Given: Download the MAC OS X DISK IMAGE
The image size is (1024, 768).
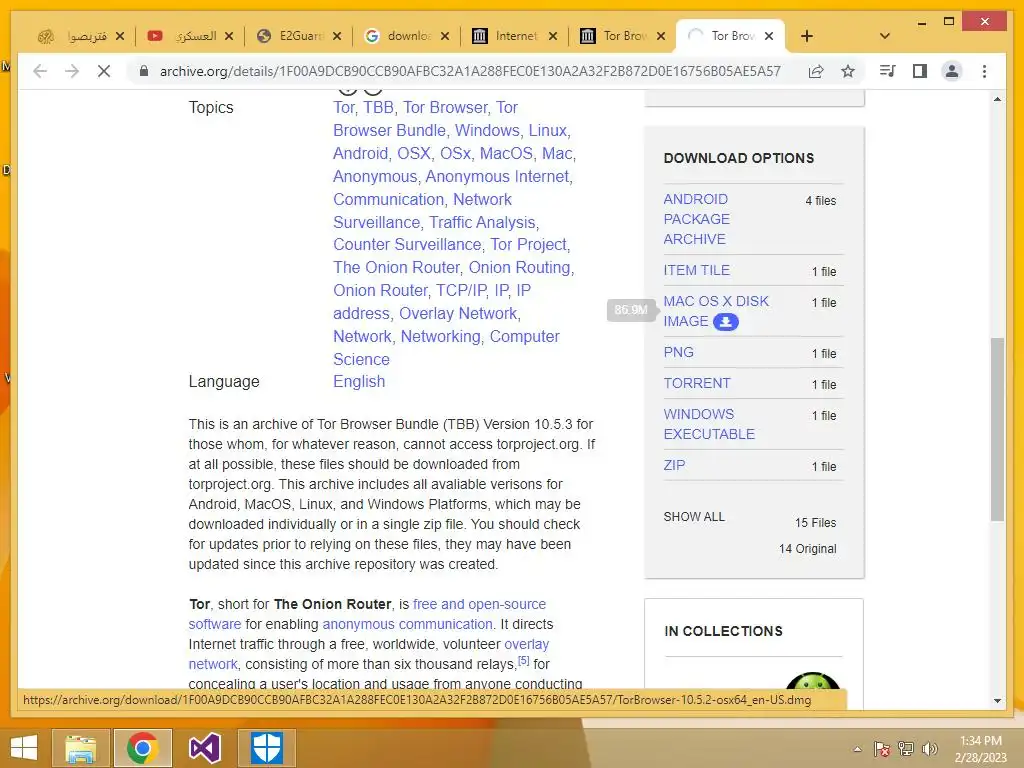Looking at the screenshot, I should pos(716,311).
